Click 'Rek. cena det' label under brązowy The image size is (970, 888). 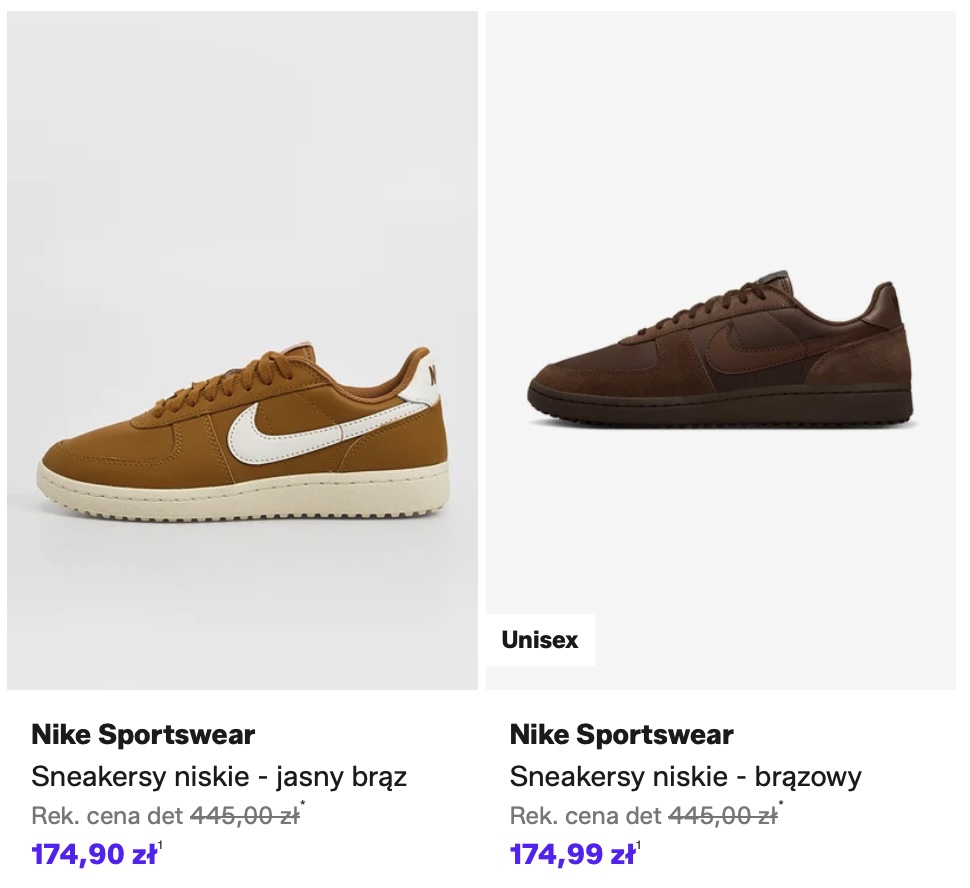[x=585, y=816]
